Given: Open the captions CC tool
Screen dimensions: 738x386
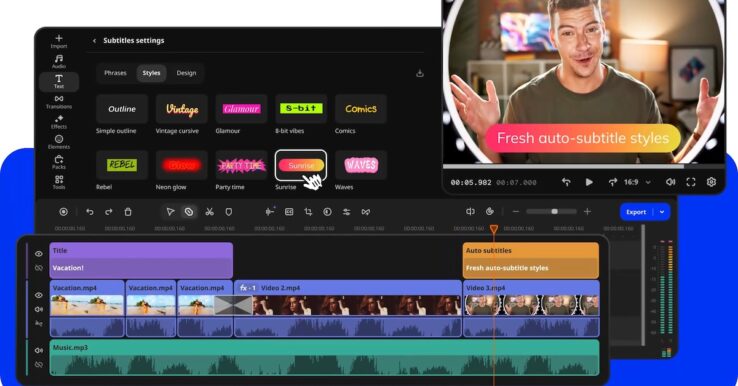Looking at the screenshot, I should (x=289, y=212).
